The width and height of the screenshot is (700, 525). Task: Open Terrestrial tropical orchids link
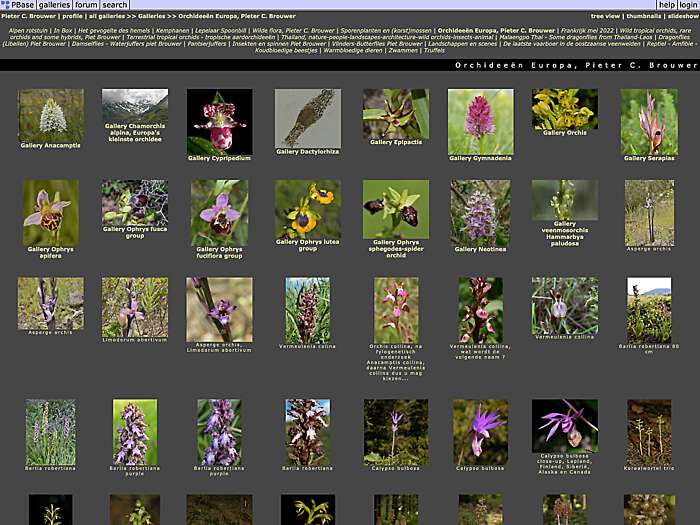(201, 38)
